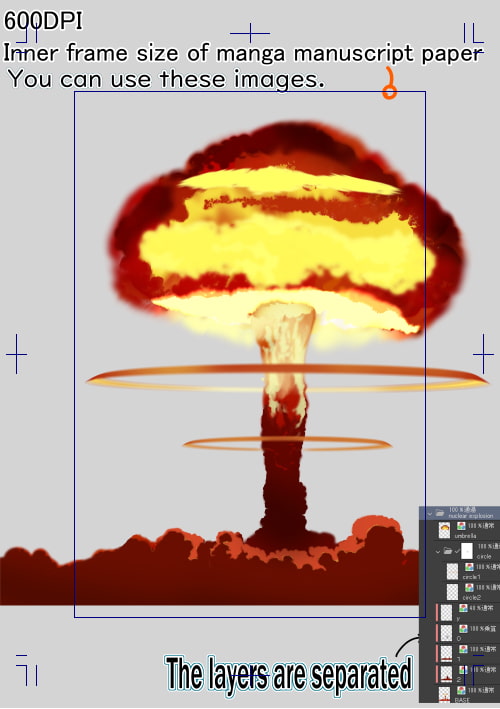Click the circle1 layer color-mode icon
Image resolution: width=500 pixels, height=709 pixels.
click(x=469, y=567)
